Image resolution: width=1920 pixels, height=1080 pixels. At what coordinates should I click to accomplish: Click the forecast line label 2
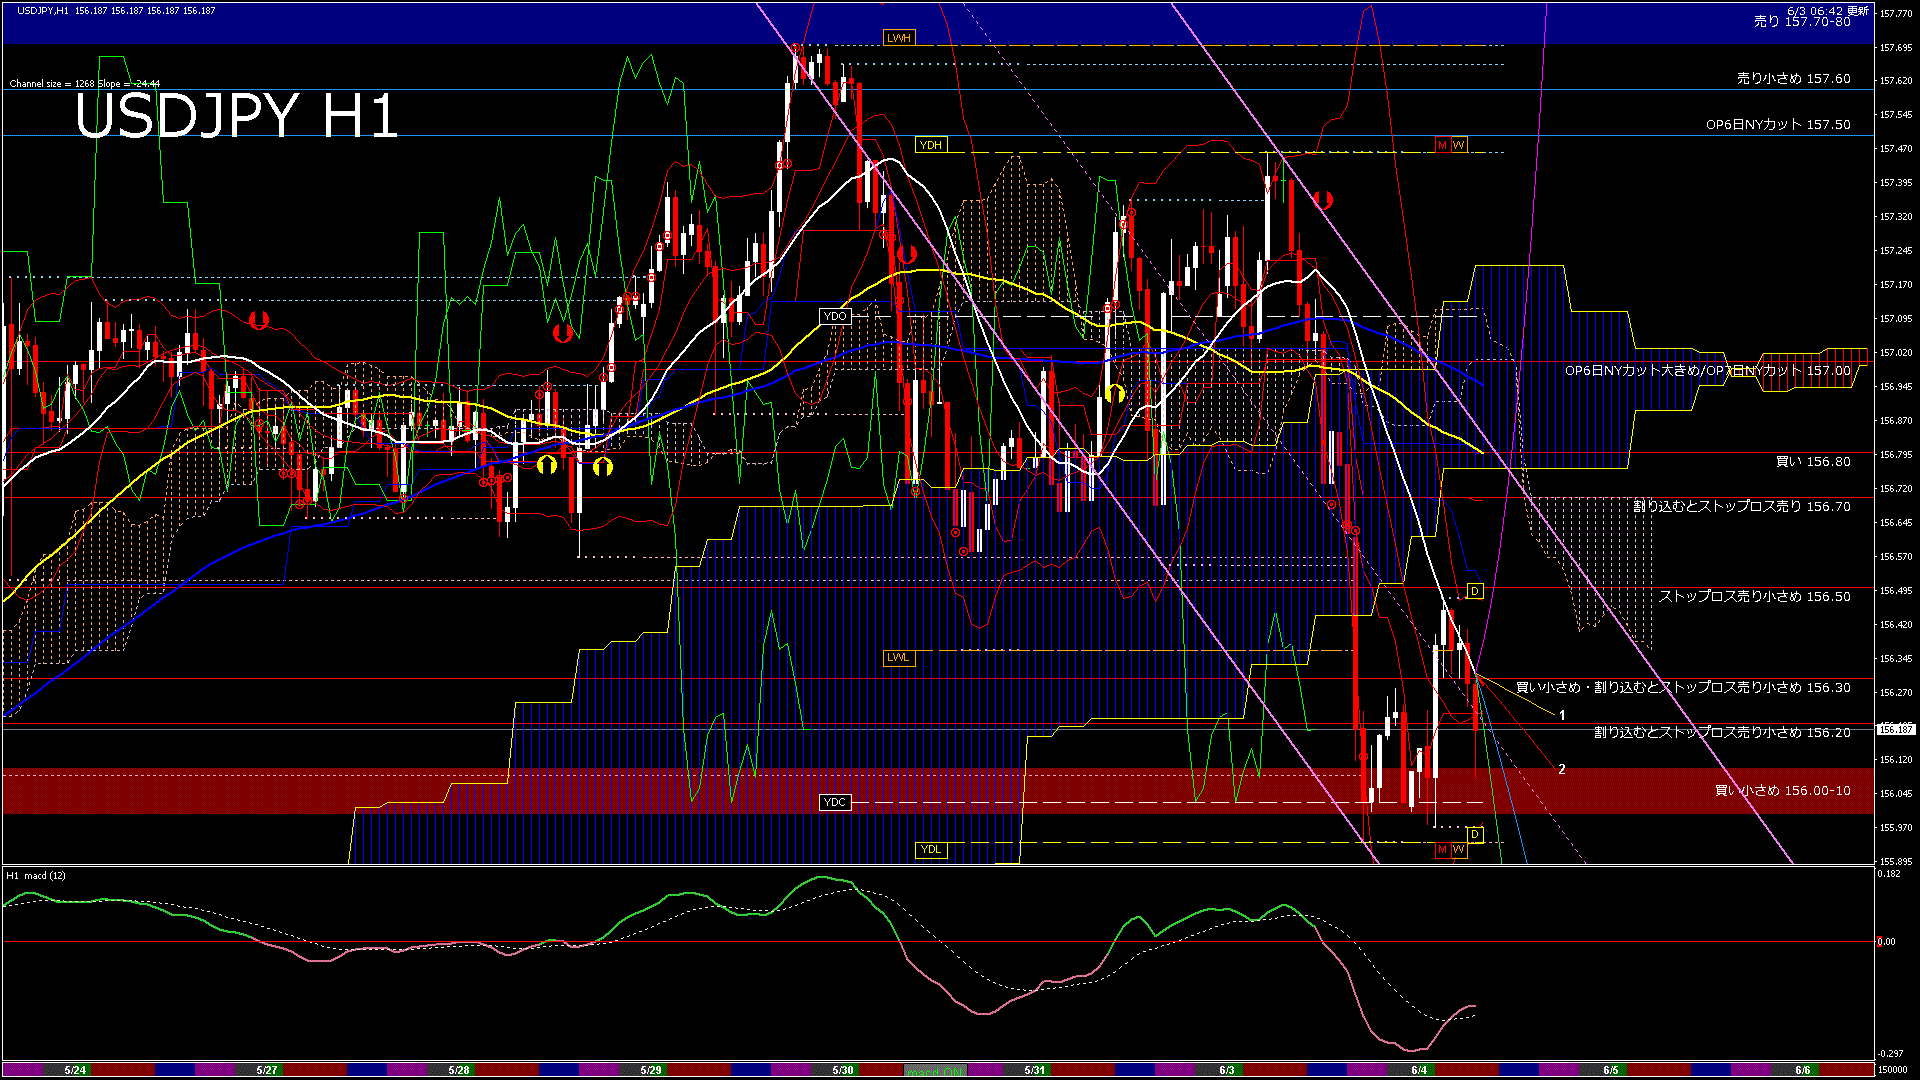click(1562, 769)
